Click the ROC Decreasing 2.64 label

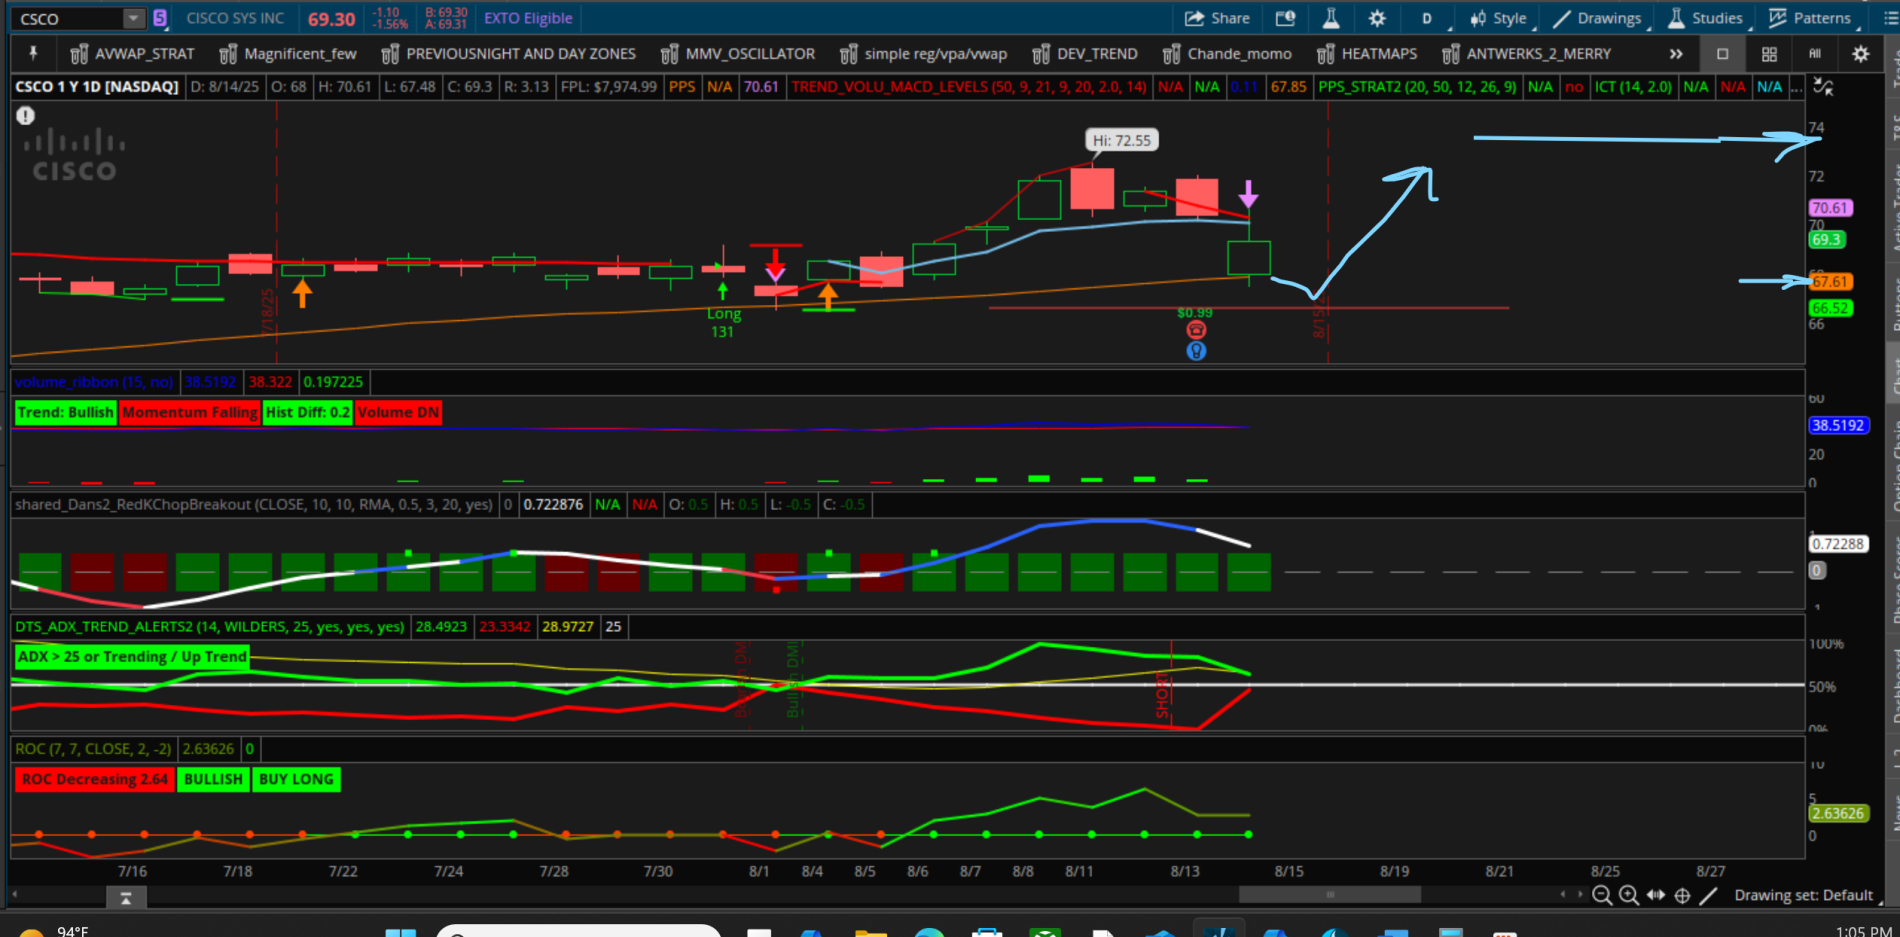click(x=95, y=779)
